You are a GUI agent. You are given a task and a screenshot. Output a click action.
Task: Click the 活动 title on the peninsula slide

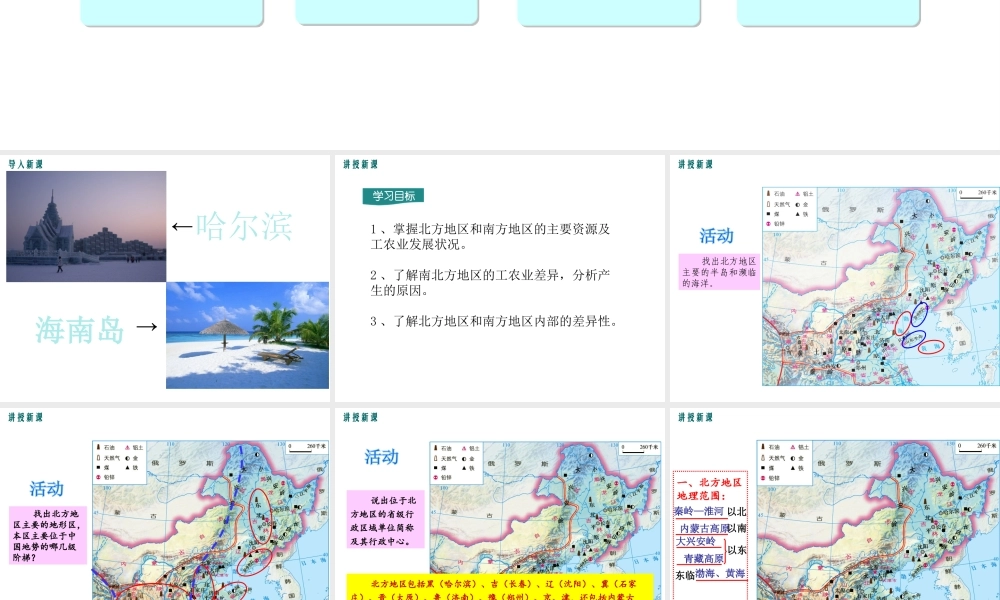click(716, 236)
